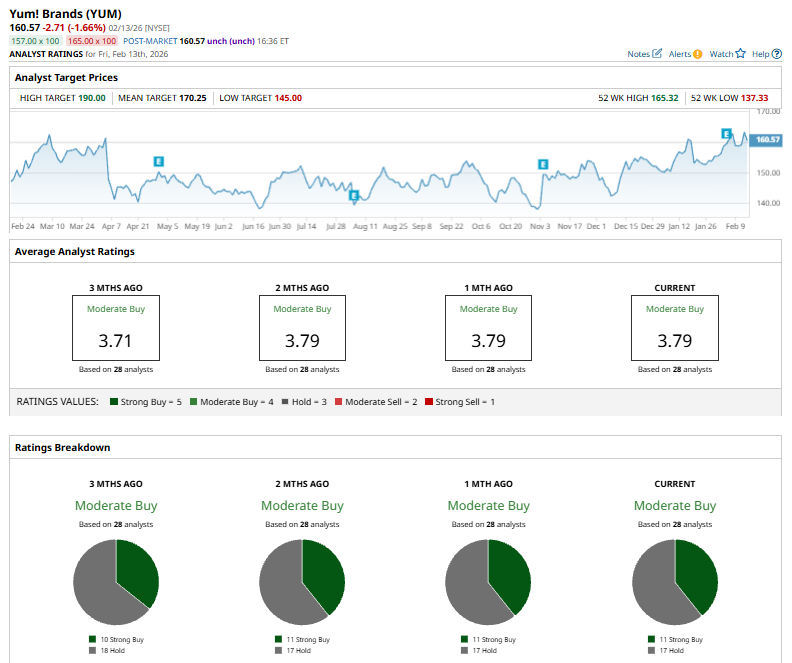Select the current 3.79 rating box
The height and width of the screenshot is (663, 792).
click(675, 328)
